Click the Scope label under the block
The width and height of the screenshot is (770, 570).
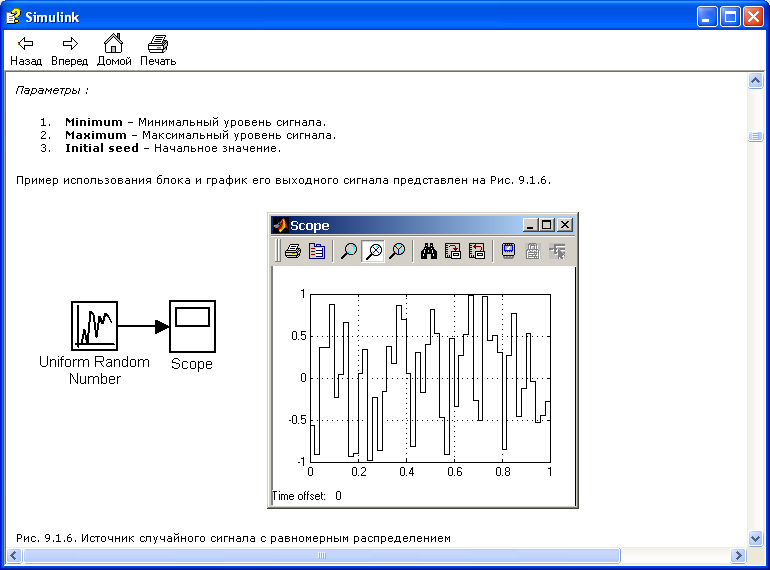(192, 364)
